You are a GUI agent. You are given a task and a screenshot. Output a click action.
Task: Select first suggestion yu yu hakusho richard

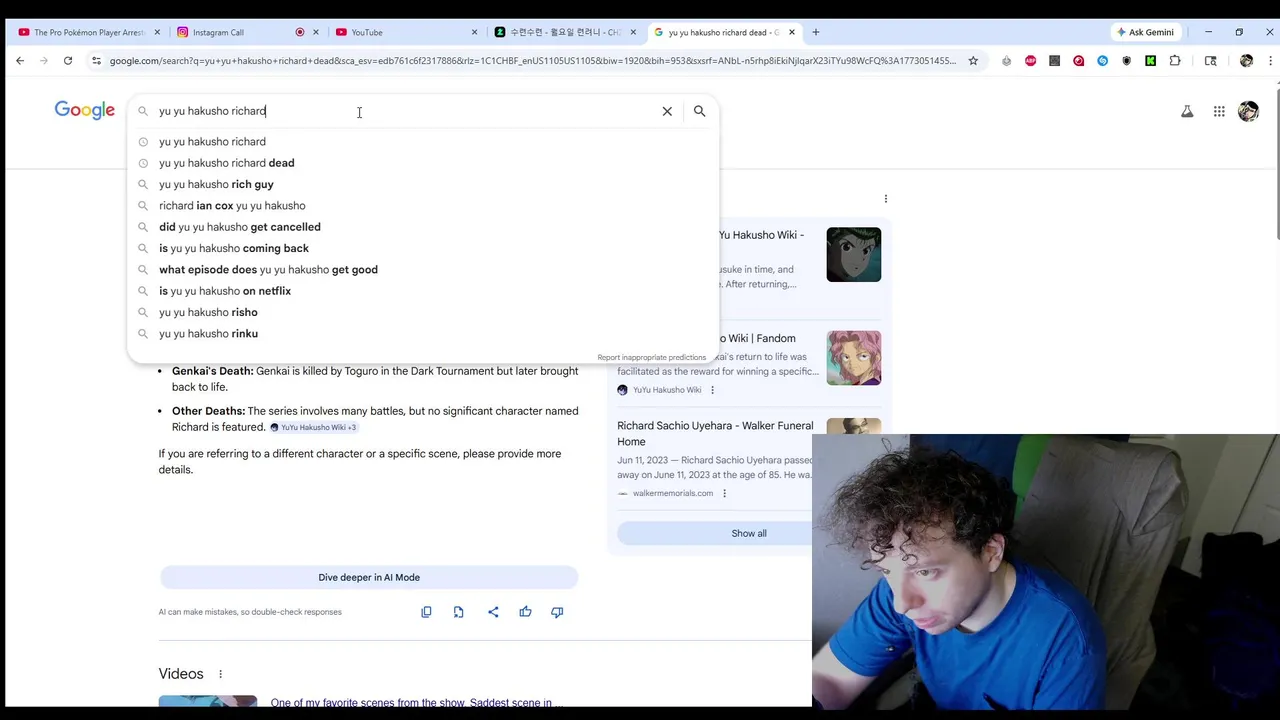[x=423, y=142]
